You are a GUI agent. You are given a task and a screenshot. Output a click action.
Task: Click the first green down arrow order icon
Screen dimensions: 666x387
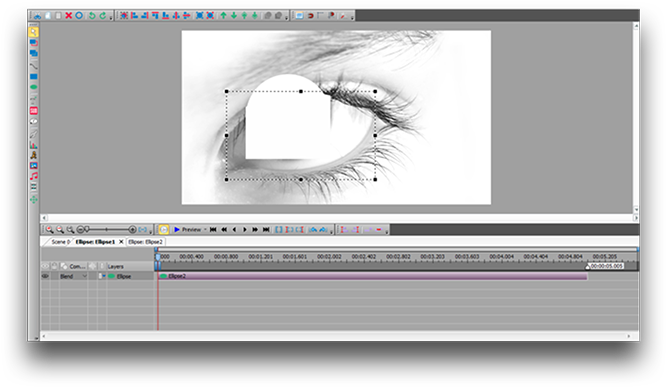234,16
